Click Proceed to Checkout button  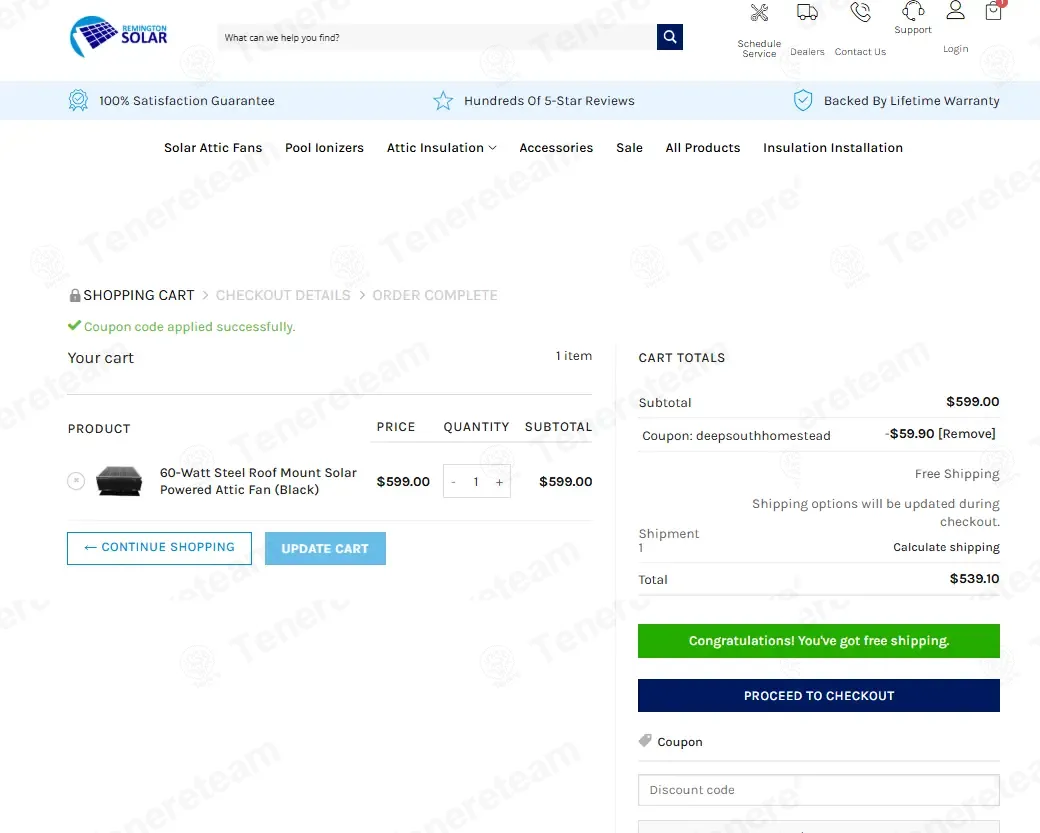(818, 695)
